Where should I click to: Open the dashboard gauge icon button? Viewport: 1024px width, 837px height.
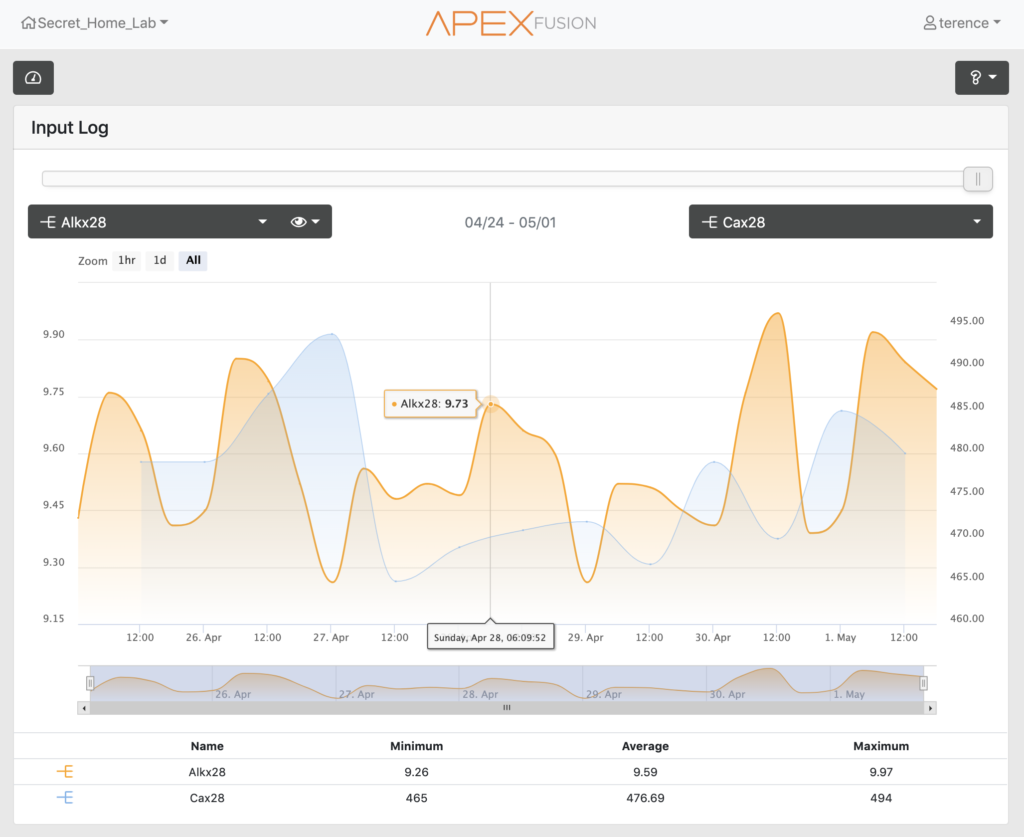click(33, 78)
